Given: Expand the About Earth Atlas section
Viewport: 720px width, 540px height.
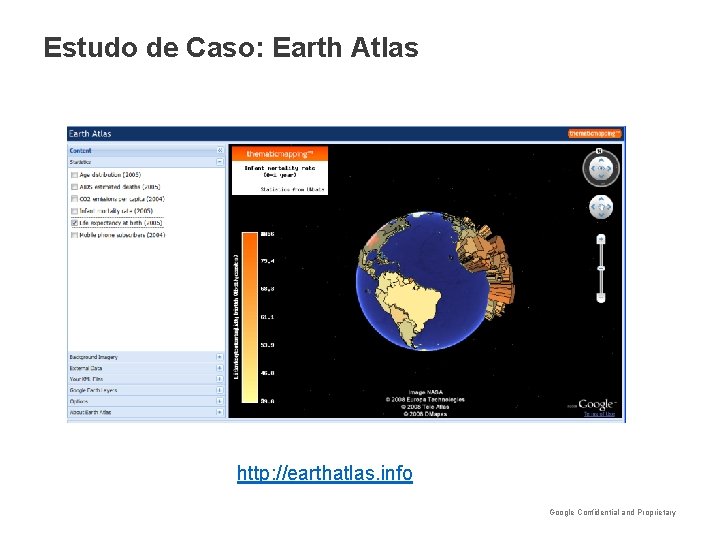Looking at the screenshot, I should [x=219, y=412].
